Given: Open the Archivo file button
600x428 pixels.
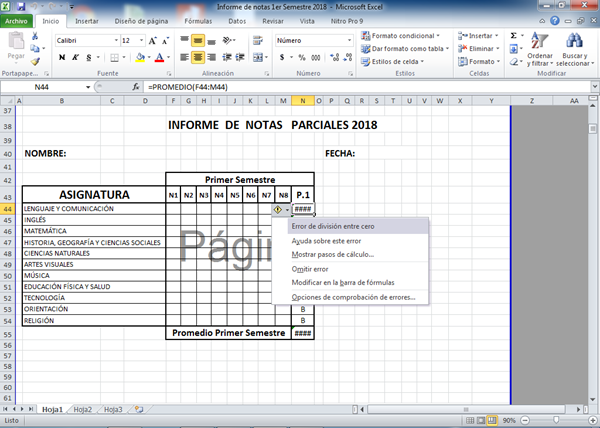Looking at the screenshot, I should tap(19, 19).
